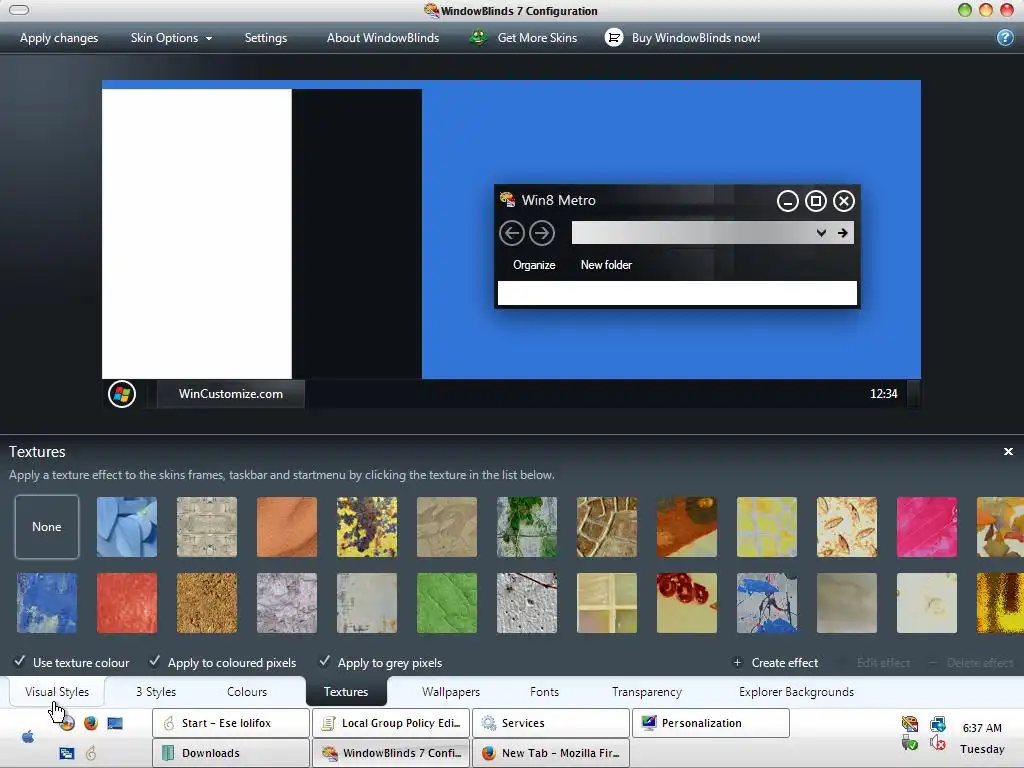
Task: Click the WindowBlinds tray icon
Action: 910,724
